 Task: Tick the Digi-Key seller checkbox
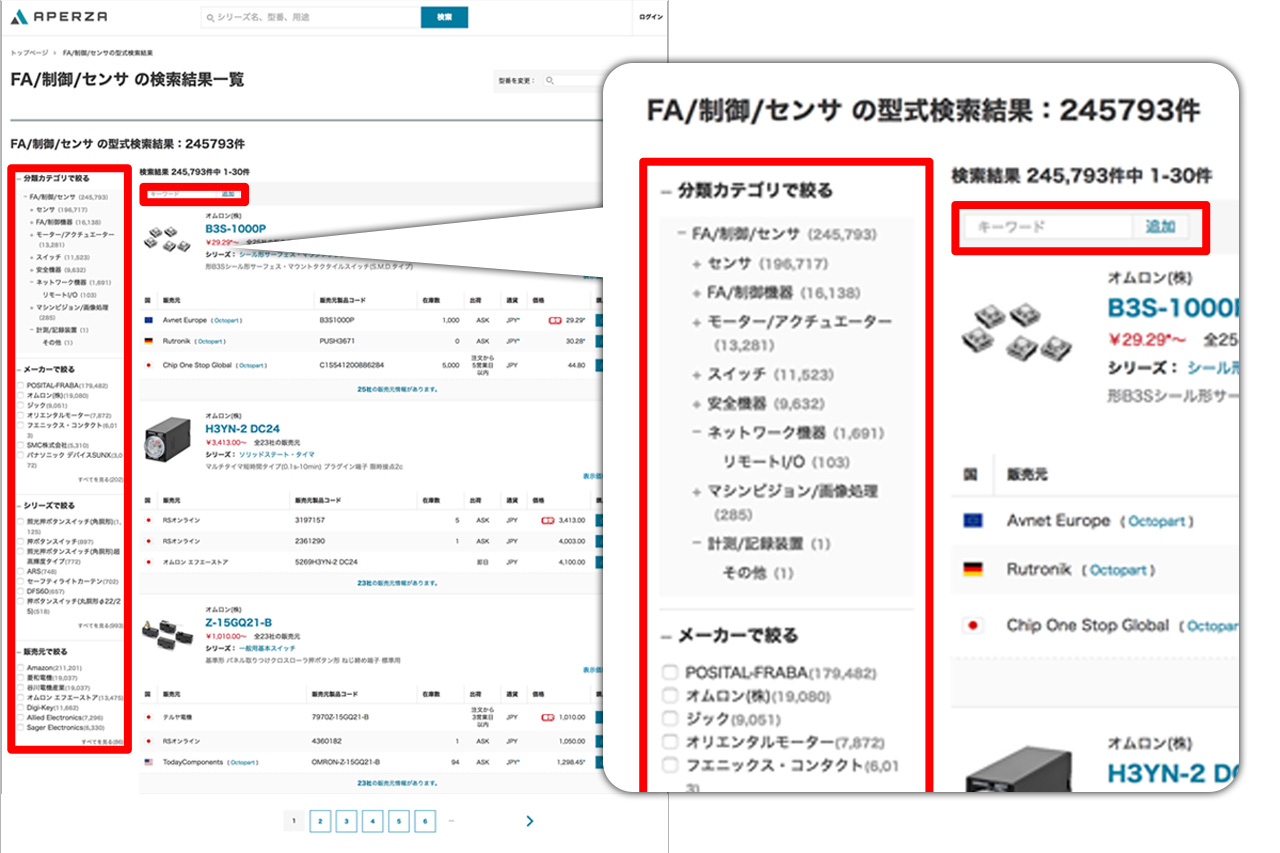22,707
